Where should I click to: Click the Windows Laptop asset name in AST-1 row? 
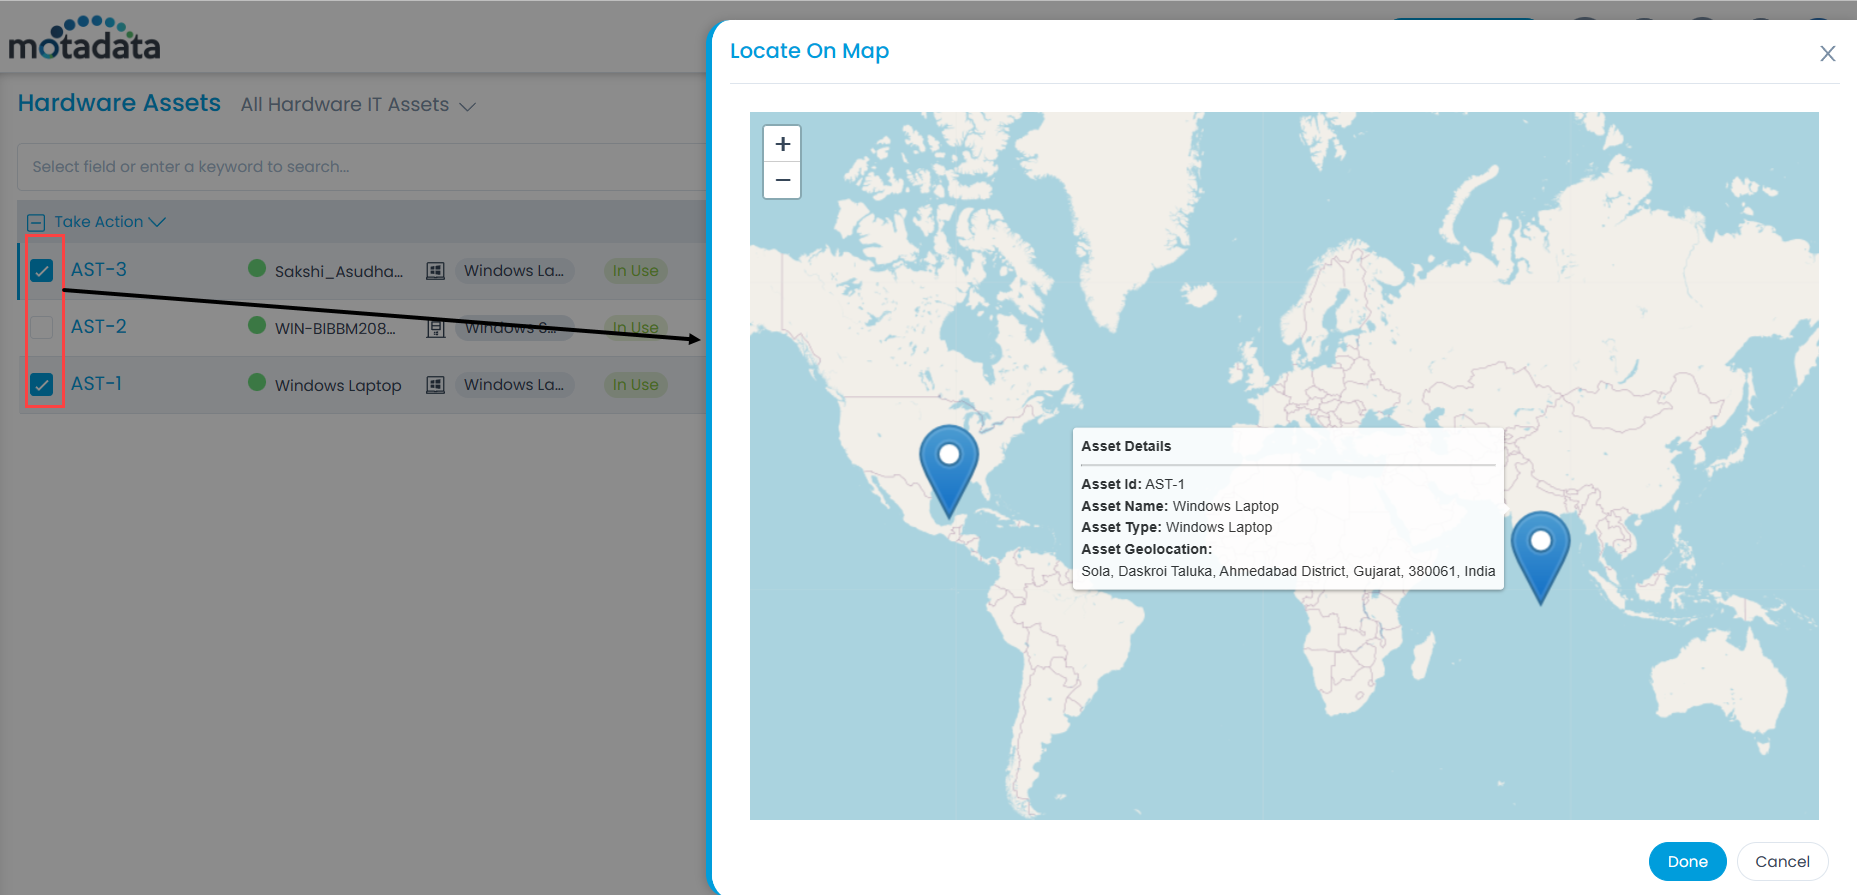tap(338, 386)
